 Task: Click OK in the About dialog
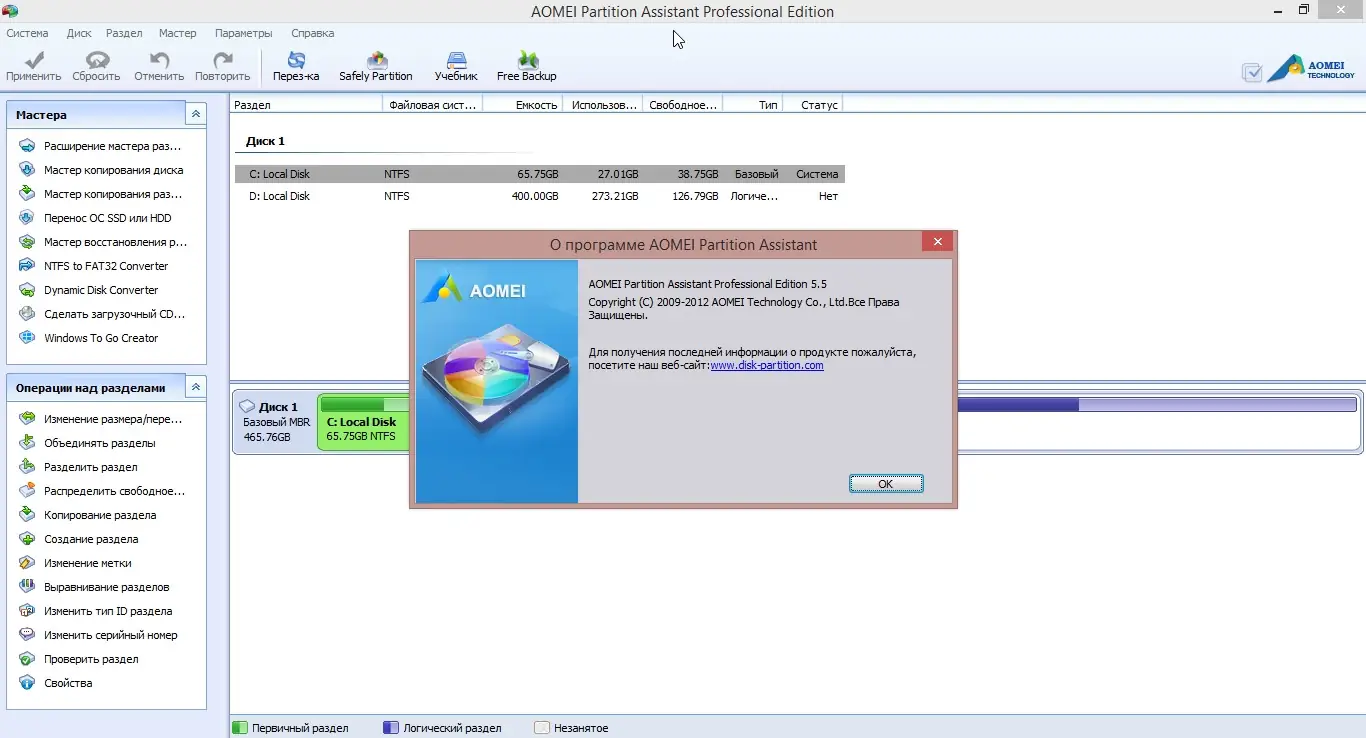[x=886, y=483]
